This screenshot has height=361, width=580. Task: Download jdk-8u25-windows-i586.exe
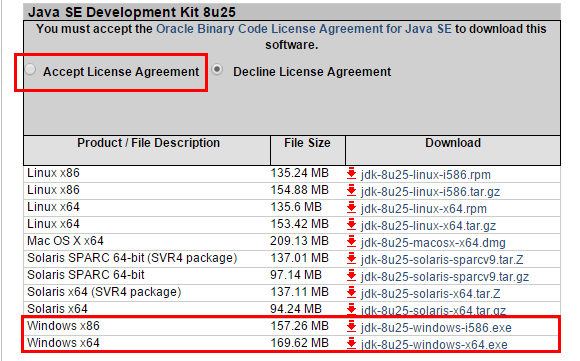436,328
